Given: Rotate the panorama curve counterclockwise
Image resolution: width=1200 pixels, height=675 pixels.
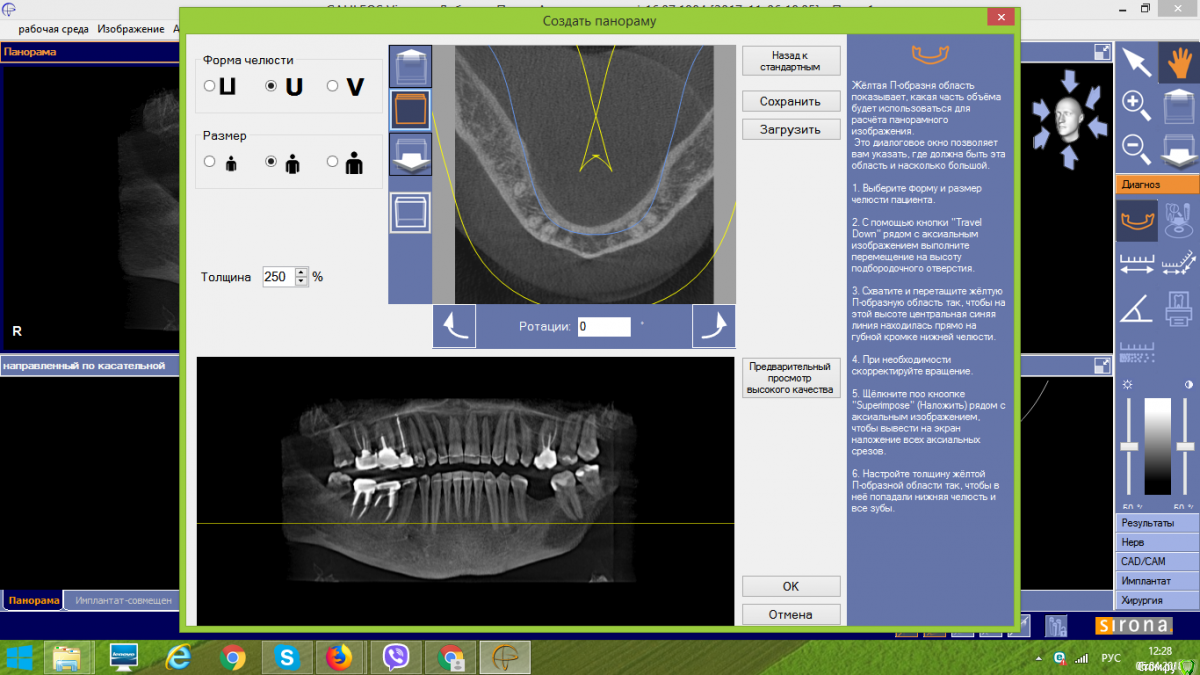Looking at the screenshot, I should pos(454,327).
